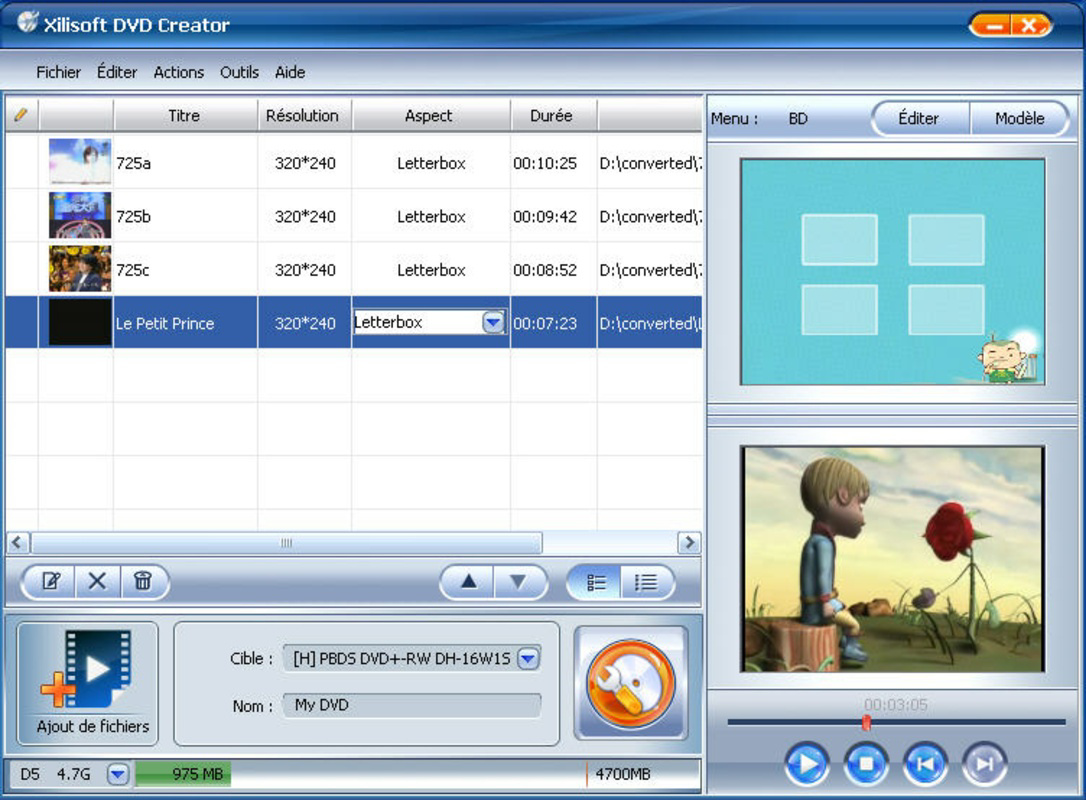
Task: Click the pencil icon column header
Action: 21,115
